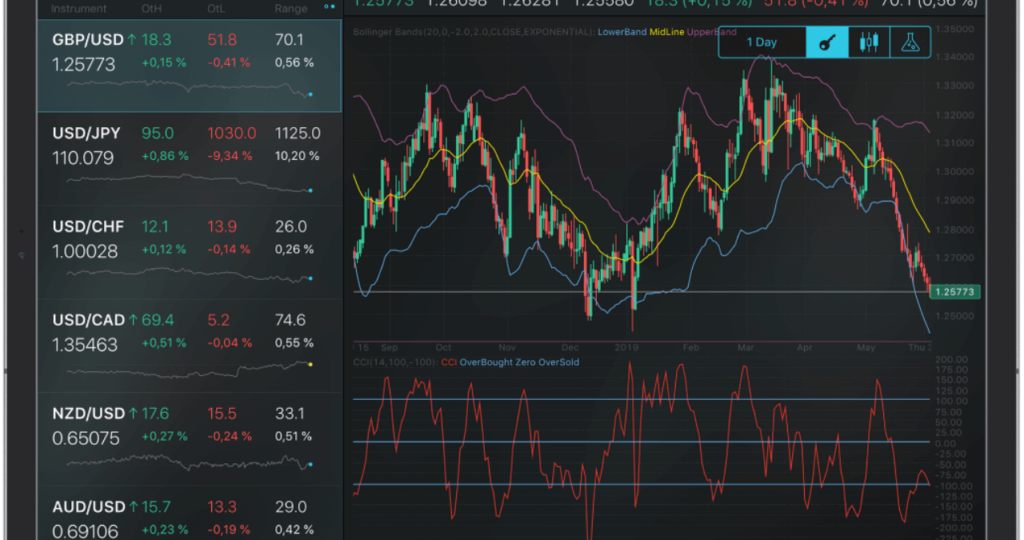Viewport: 1024px width, 540px height.
Task: Click GBP/USD OtL value 51.8
Action: (x=222, y=40)
